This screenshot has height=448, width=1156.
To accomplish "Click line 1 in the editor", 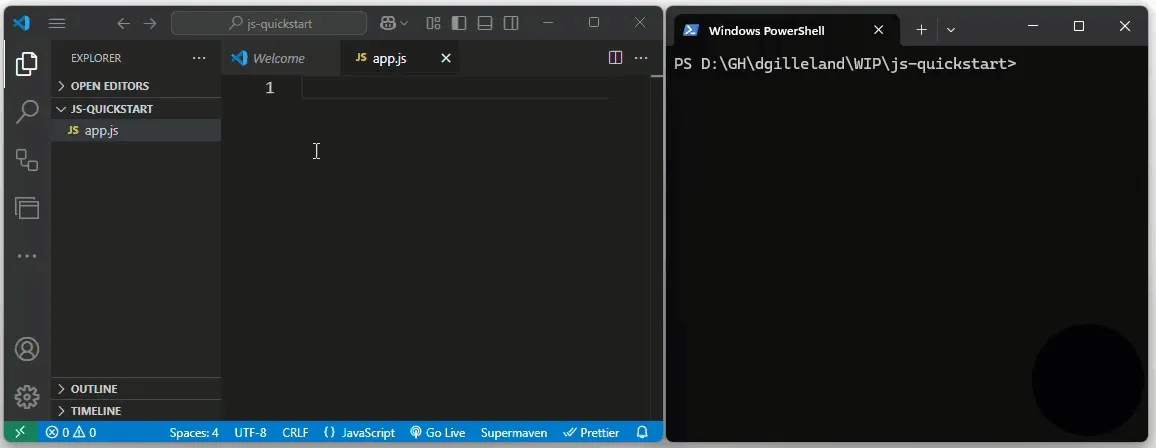I will click(456, 88).
